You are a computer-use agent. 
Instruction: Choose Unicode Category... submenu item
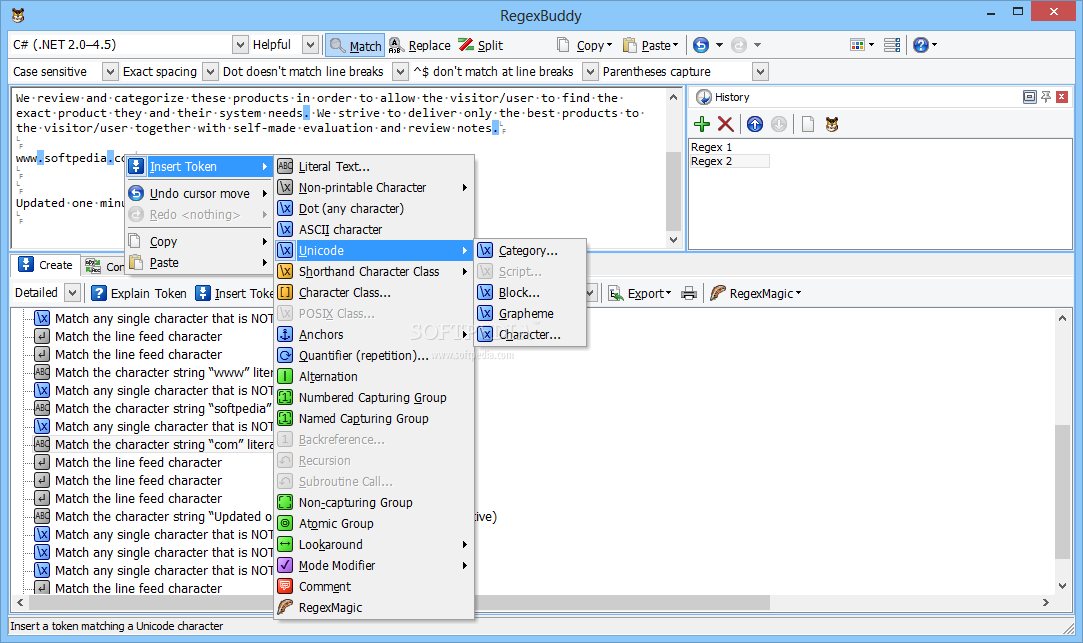click(x=530, y=251)
